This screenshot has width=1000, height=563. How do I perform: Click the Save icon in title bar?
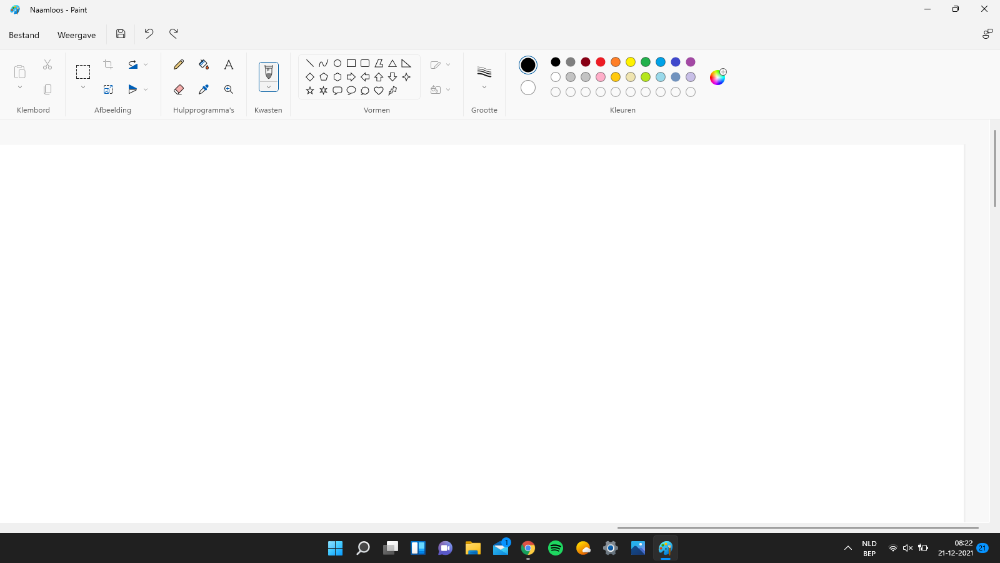121,34
